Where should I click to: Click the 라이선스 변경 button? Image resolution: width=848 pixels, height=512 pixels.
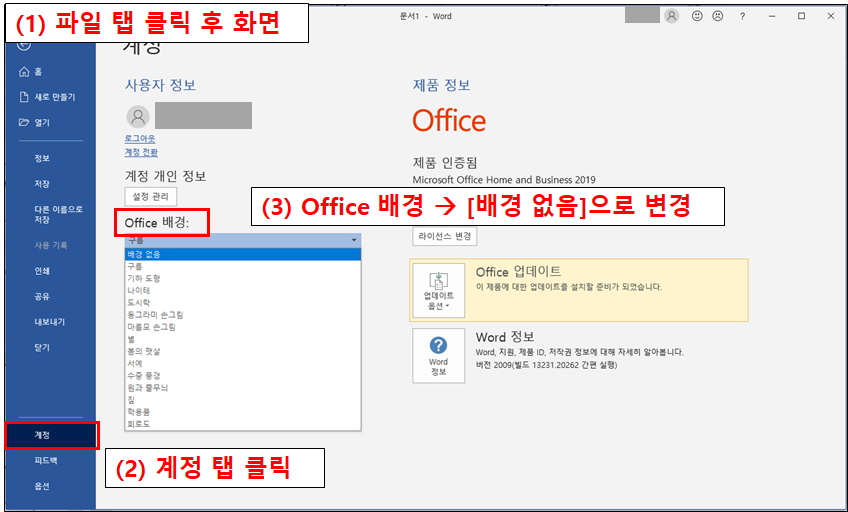(445, 236)
